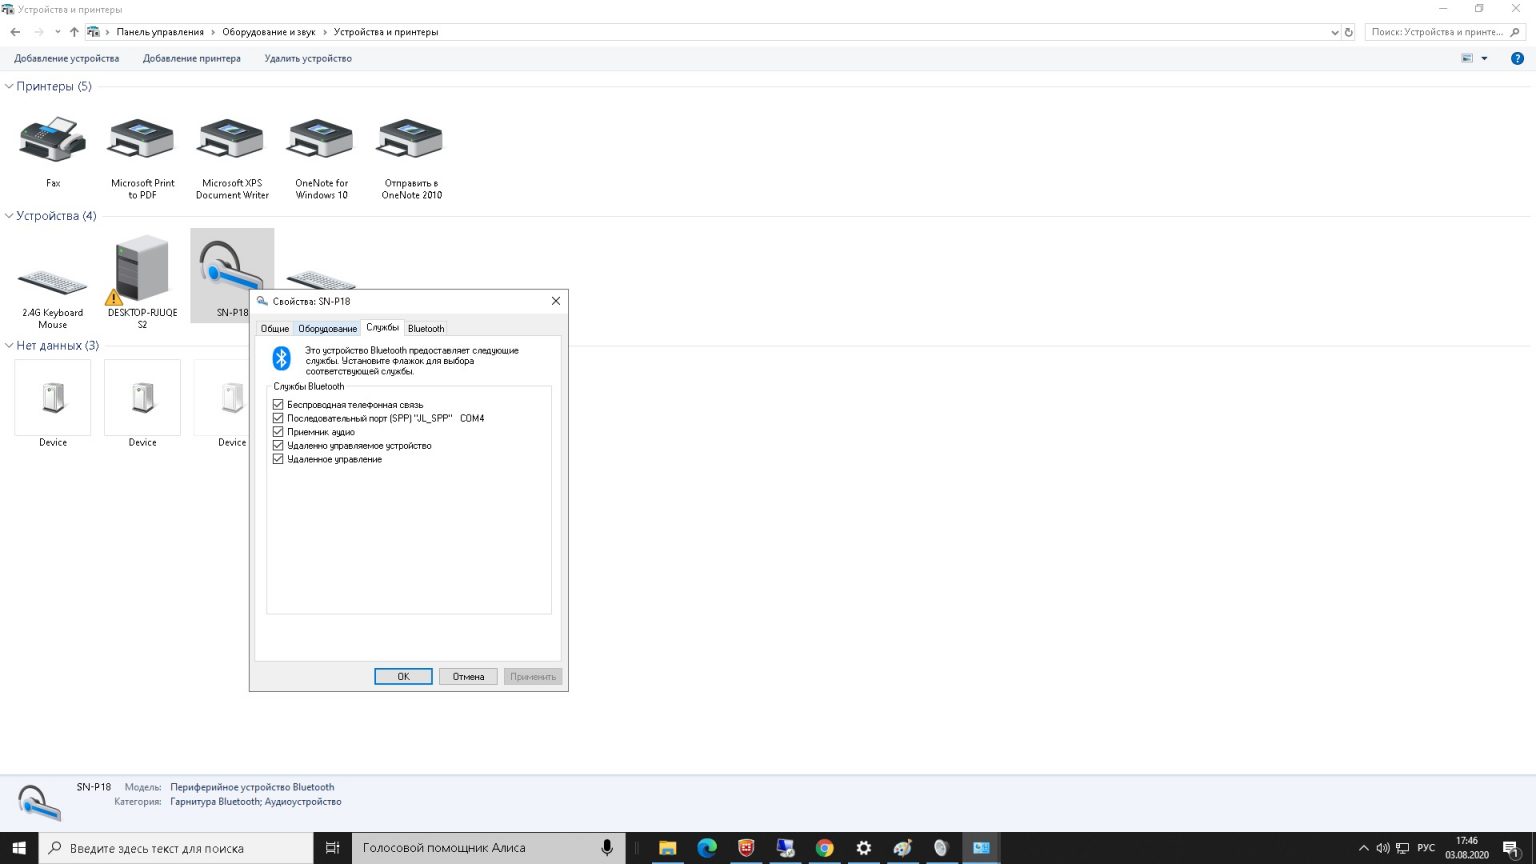The image size is (1536, 864).
Task: Navigate to Оборудование и звук breadcrumb
Action: [x=269, y=32]
